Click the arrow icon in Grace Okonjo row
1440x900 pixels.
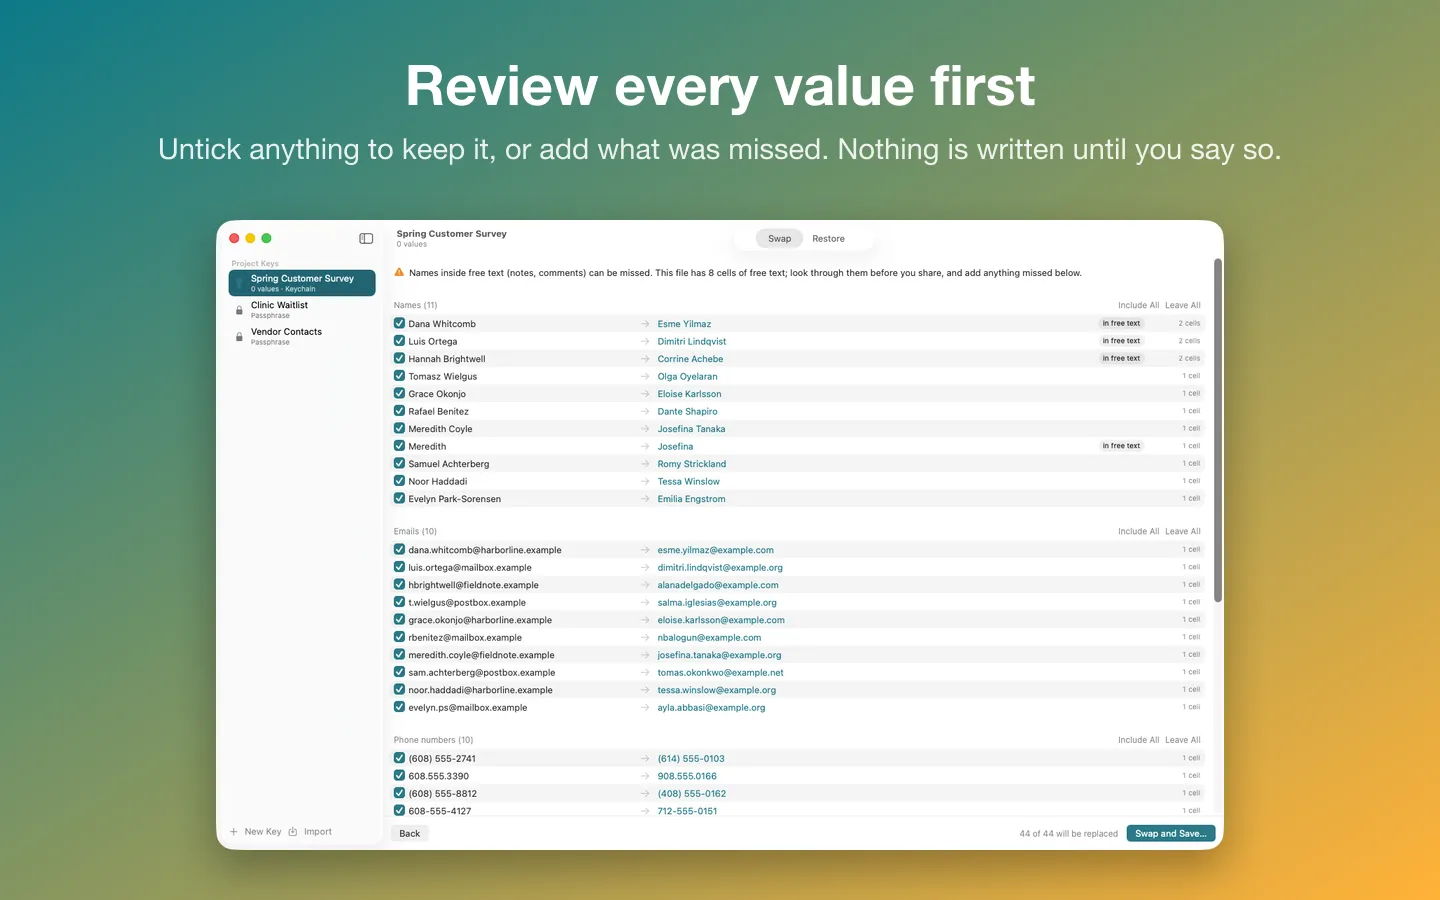coord(645,394)
